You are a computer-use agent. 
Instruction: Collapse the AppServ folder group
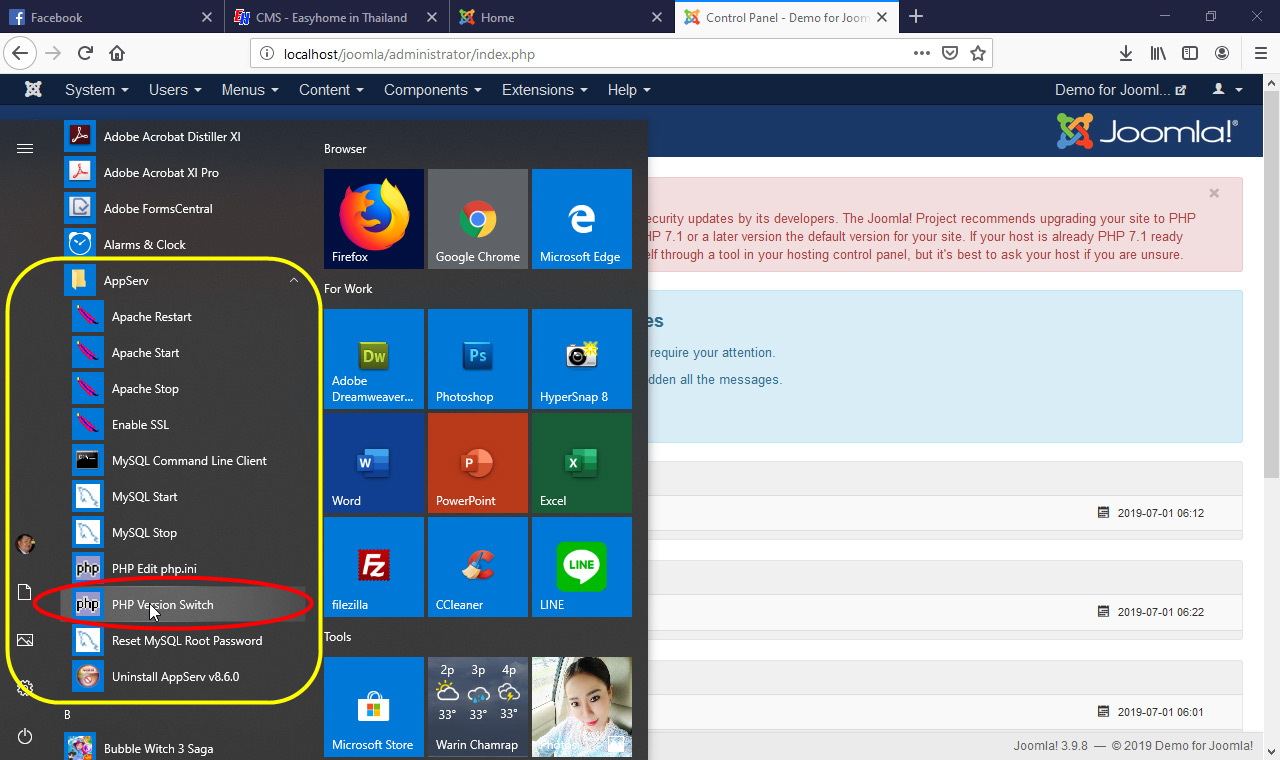coord(294,280)
